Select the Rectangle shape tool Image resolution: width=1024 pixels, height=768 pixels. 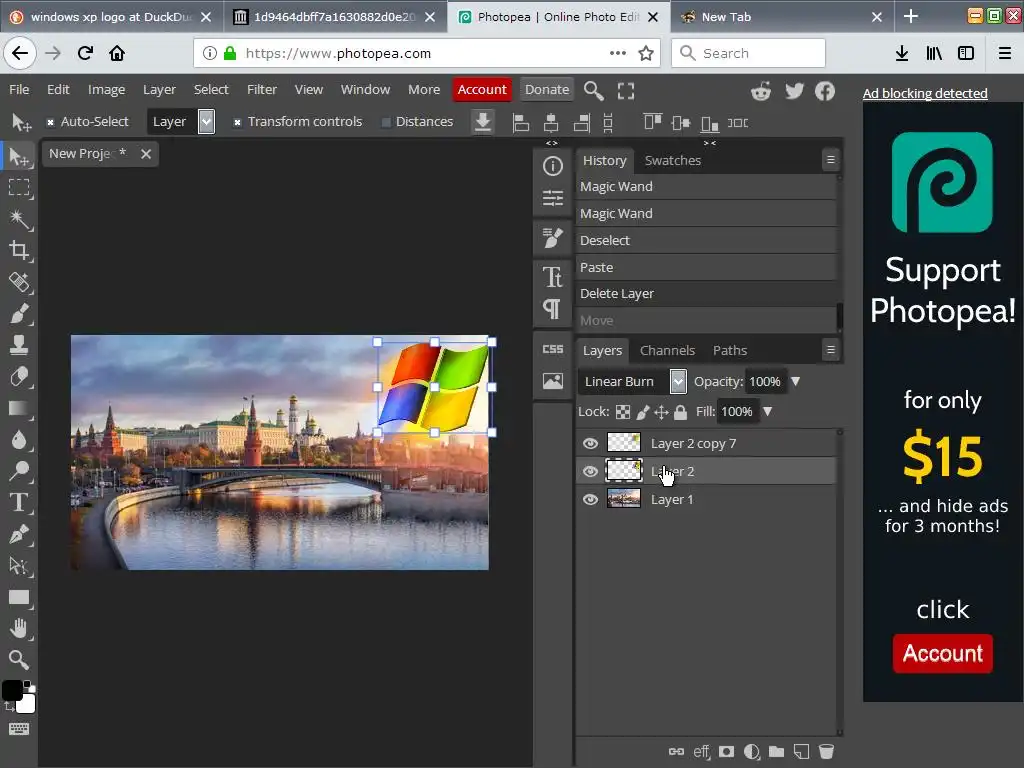point(19,597)
